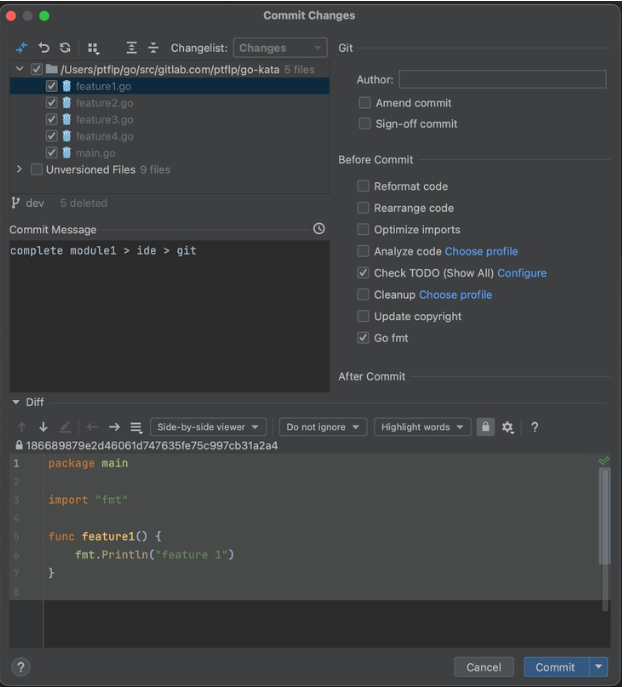Click the Show Diff icon in changes toolbar
Viewport: 624px width, 687px height.
(x=22, y=48)
